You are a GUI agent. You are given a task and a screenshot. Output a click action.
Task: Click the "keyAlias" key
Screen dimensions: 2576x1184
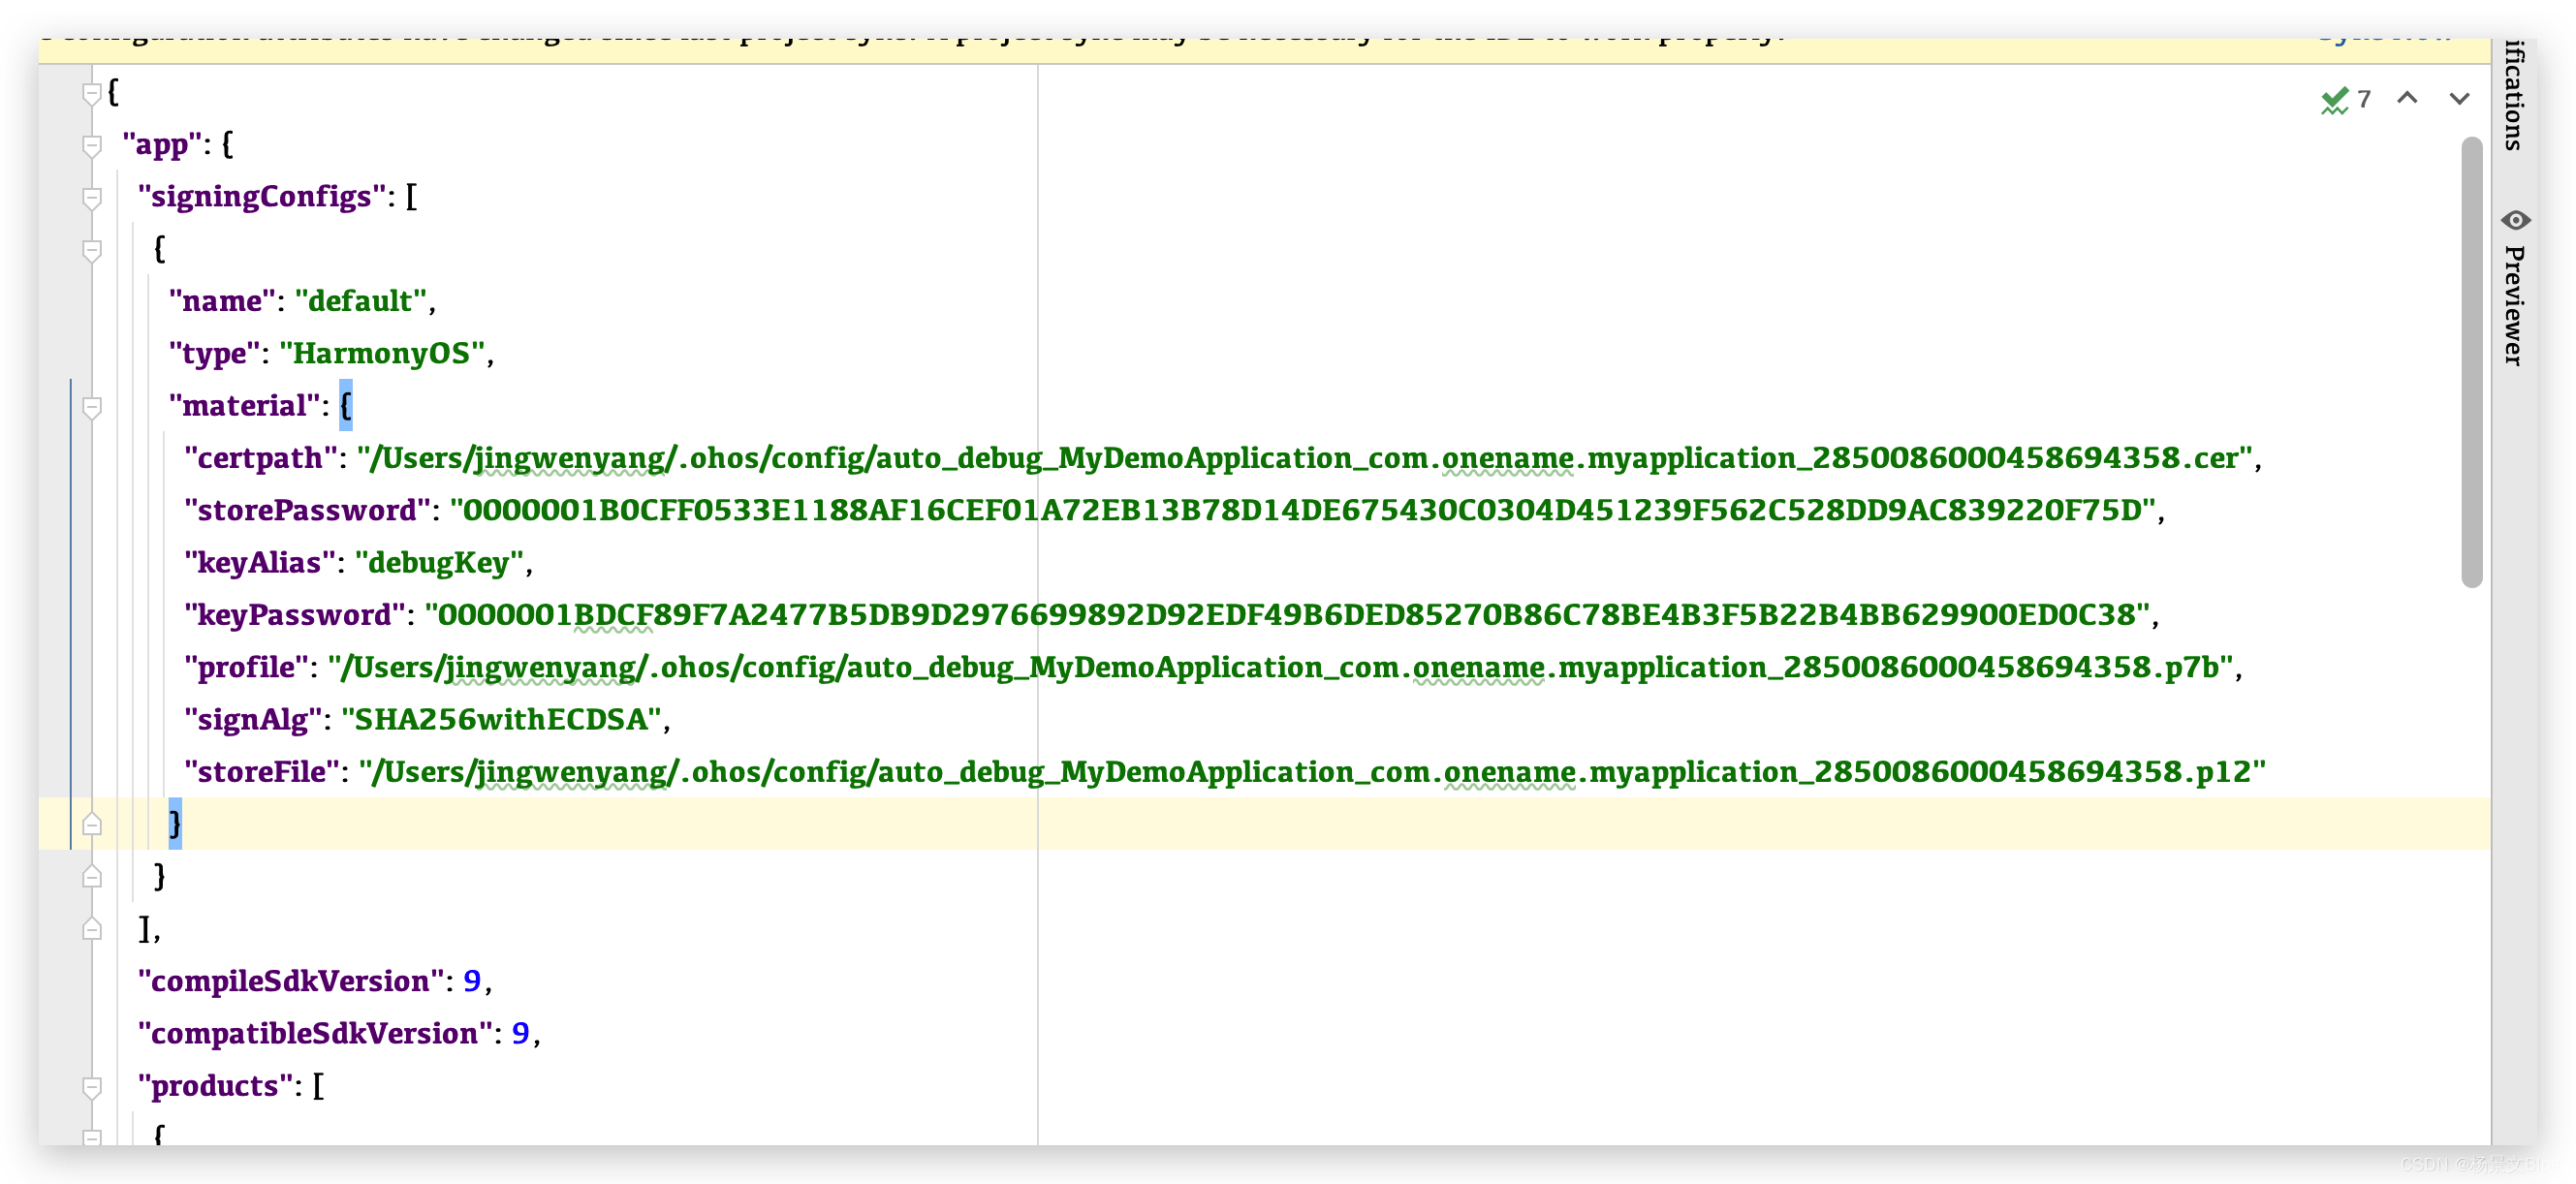tap(259, 563)
